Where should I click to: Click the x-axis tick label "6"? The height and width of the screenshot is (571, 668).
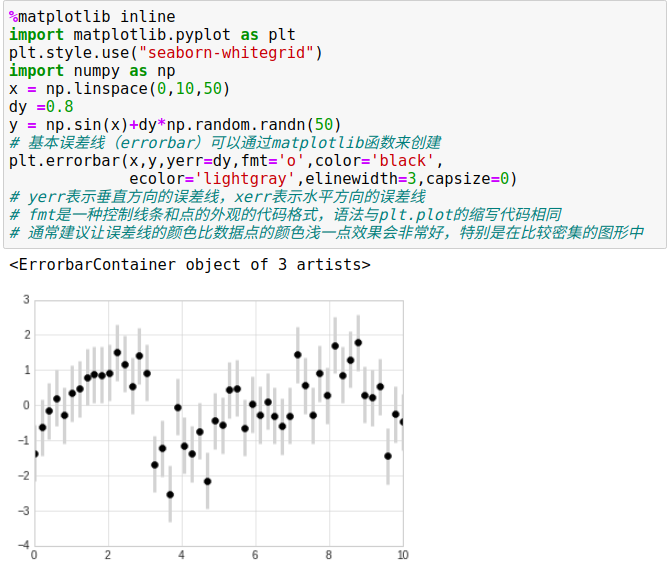pos(255,555)
